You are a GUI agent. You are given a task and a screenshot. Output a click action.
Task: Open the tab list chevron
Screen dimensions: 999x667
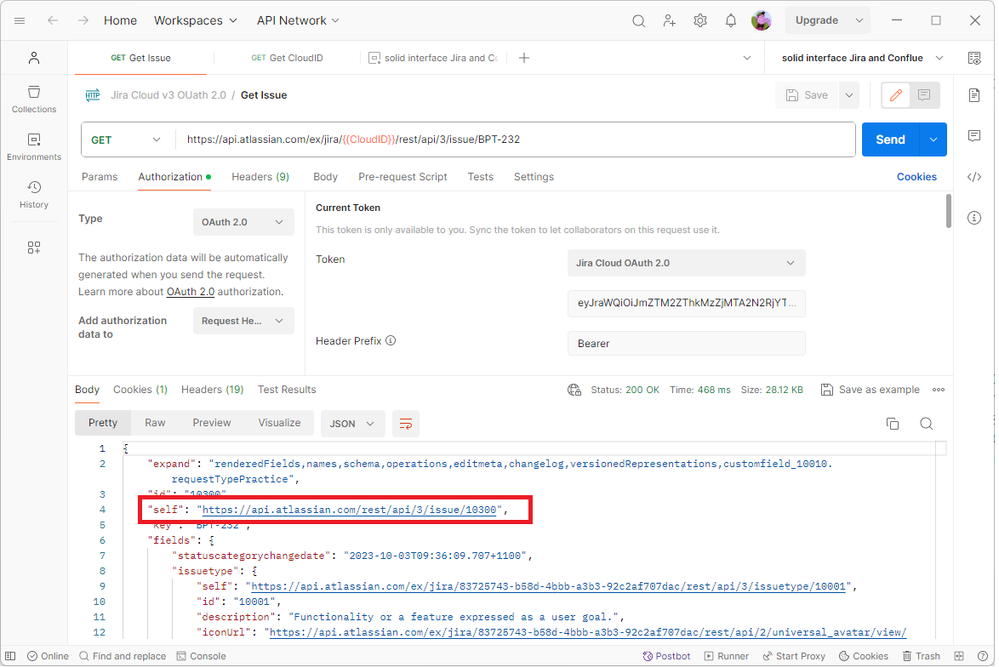[x=747, y=58]
